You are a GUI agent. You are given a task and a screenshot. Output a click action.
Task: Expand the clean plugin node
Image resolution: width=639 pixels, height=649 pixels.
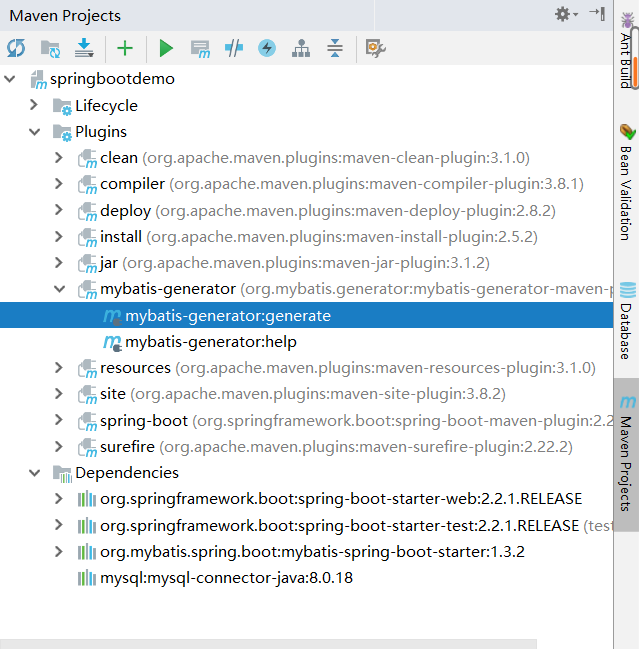pyautogui.click(x=59, y=158)
